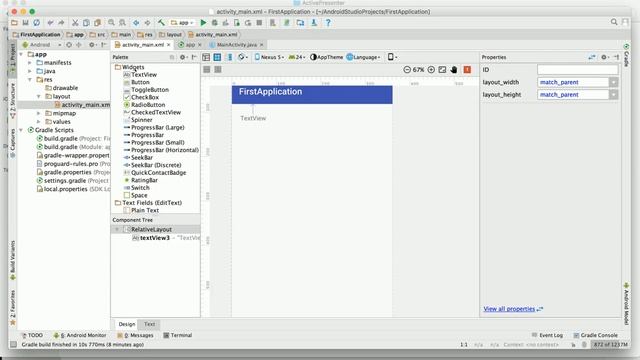Open the API 24 version dropdown
Viewport: 640px width, 360px height.
[x=297, y=57]
